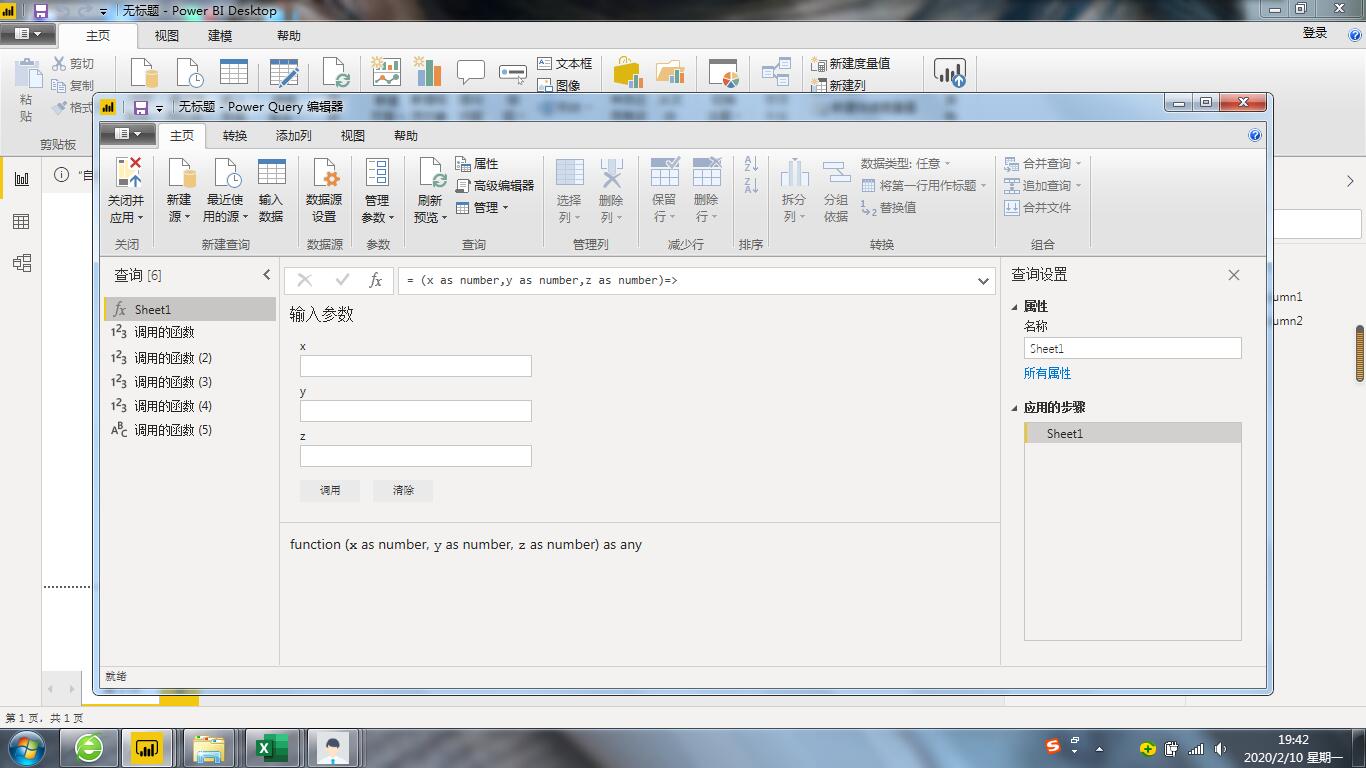Screen dimensions: 1366x768
Task: Open the Append Queries (追加查询) dropdown
Action: coord(1043,186)
